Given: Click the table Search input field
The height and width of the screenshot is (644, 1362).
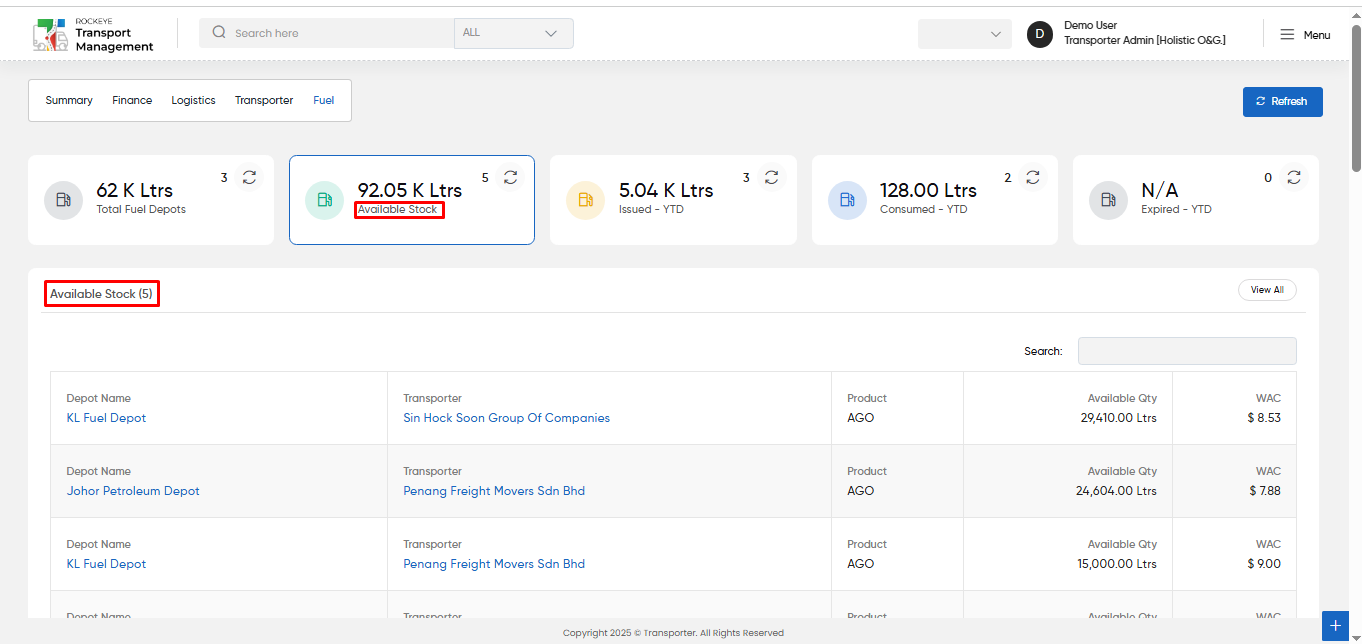Looking at the screenshot, I should point(1187,351).
